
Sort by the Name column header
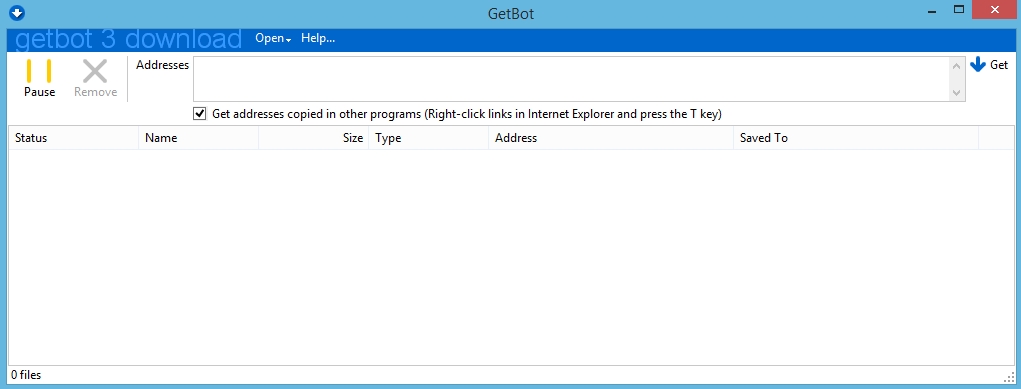(199, 138)
